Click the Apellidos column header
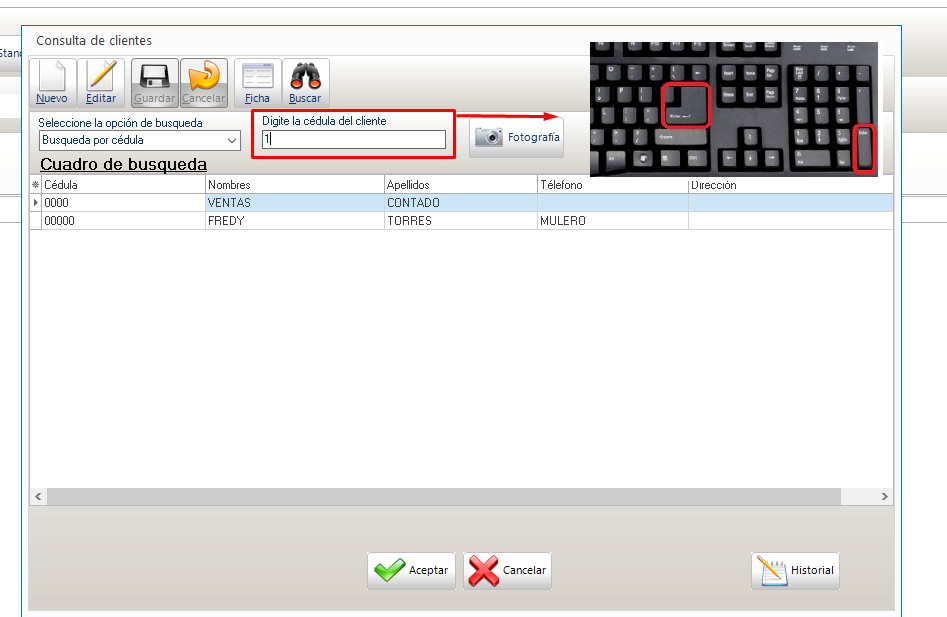The image size is (947, 617). 460,185
